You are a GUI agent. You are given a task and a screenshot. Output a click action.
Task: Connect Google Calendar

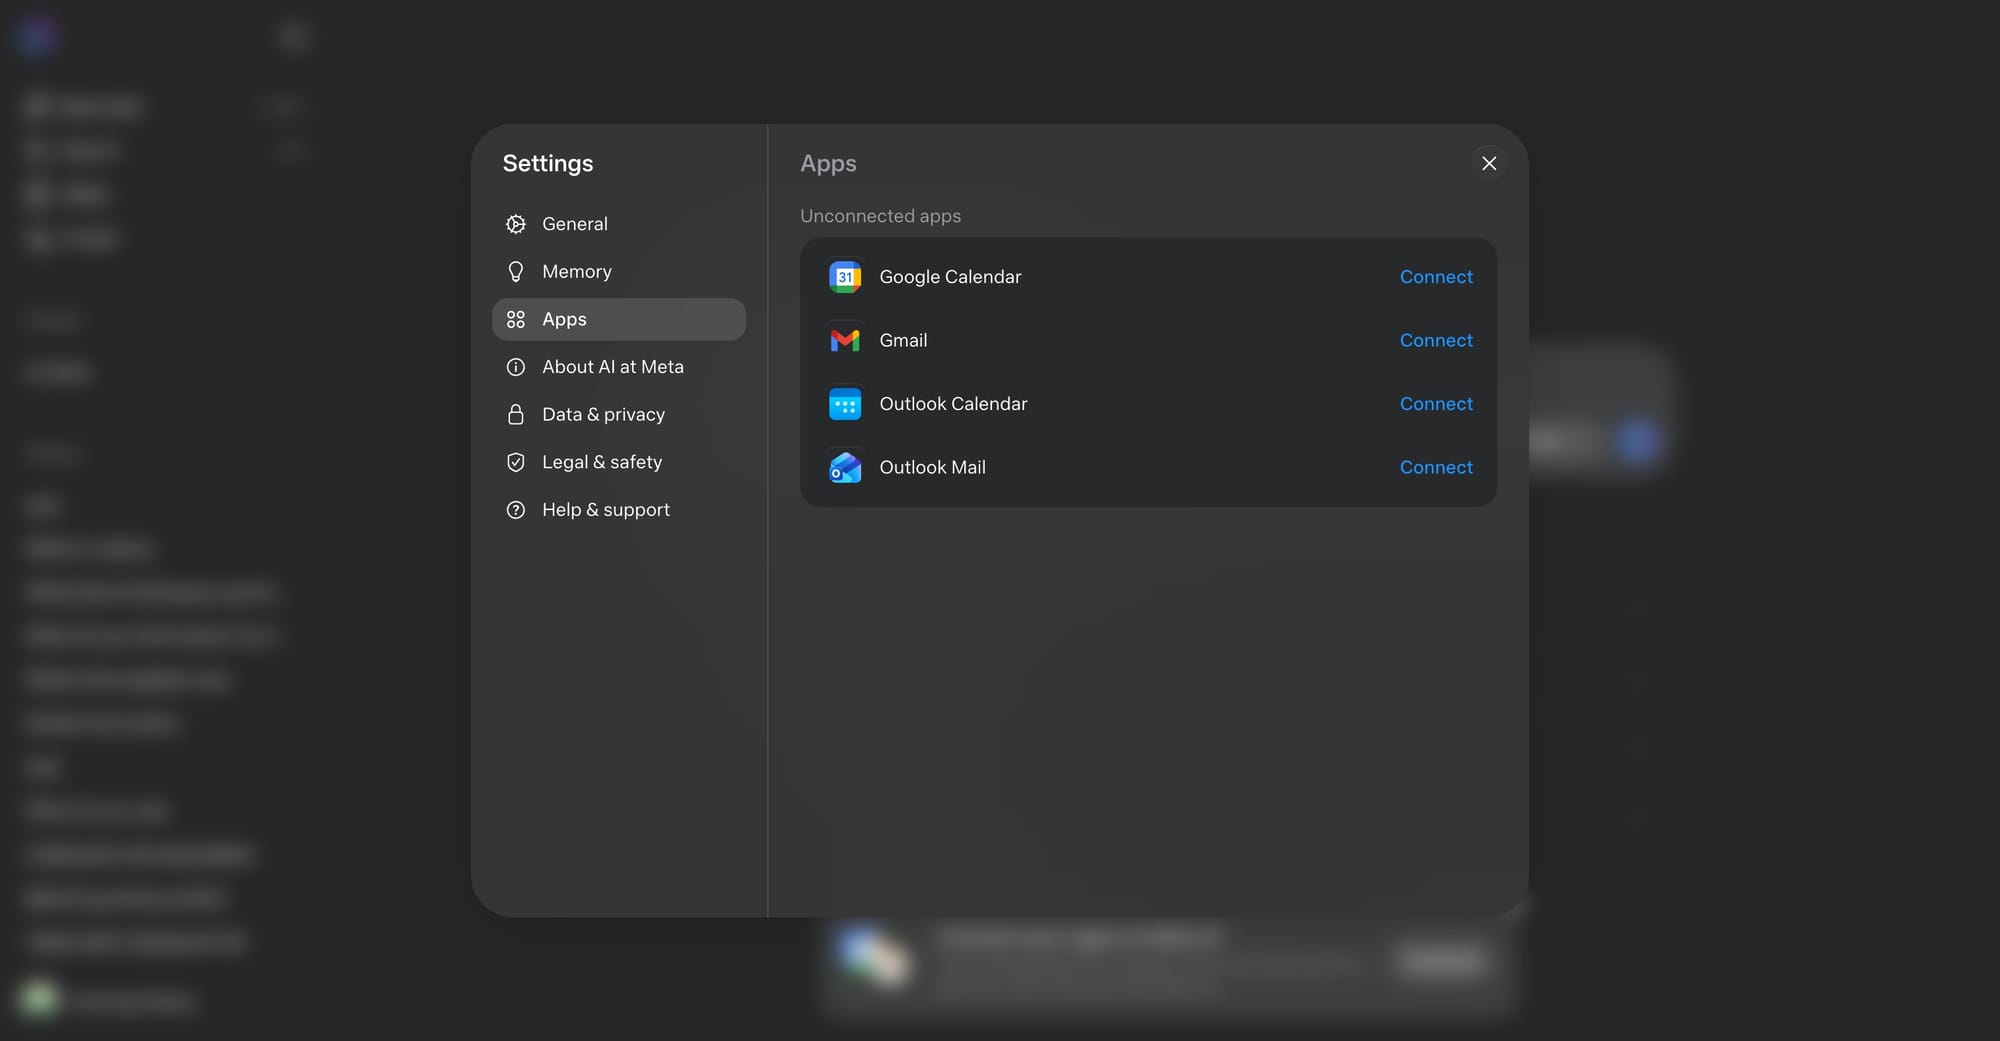(1435, 277)
